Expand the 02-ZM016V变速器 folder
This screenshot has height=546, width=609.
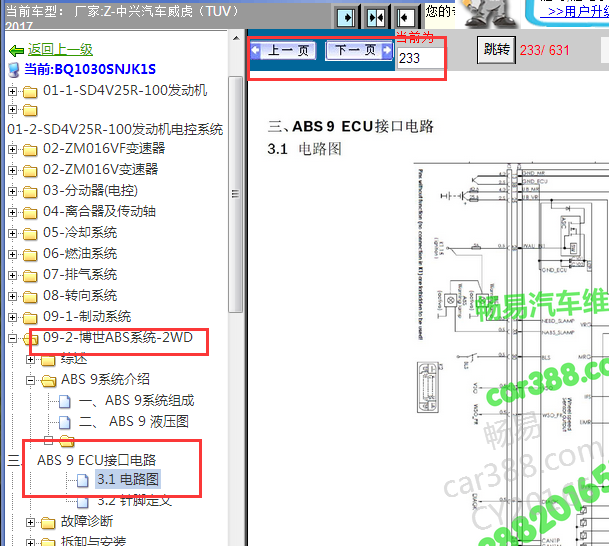click(12, 170)
